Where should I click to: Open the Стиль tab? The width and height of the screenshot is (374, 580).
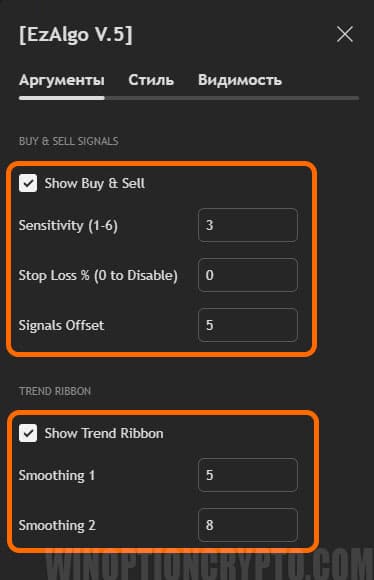point(151,80)
